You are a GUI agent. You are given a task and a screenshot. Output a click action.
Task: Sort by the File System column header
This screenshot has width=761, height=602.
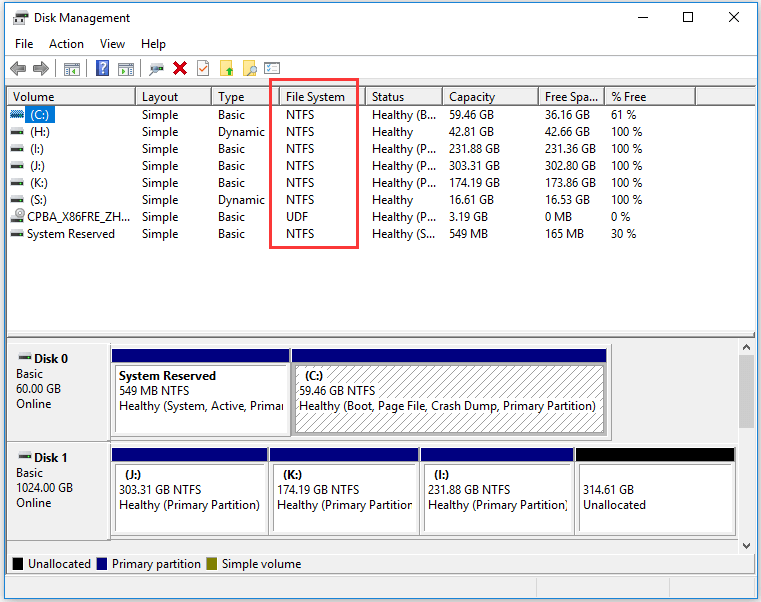pyautogui.click(x=322, y=97)
